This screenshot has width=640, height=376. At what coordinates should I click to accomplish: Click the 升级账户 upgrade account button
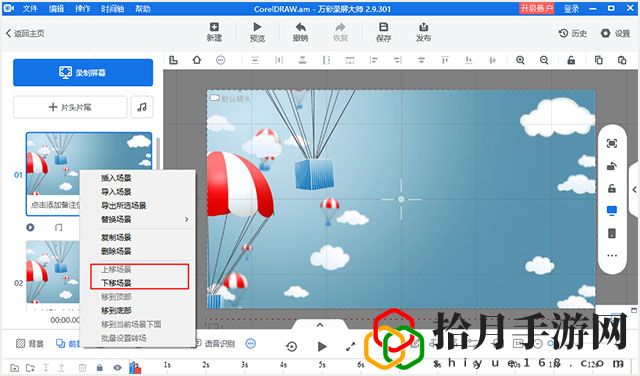(536, 8)
